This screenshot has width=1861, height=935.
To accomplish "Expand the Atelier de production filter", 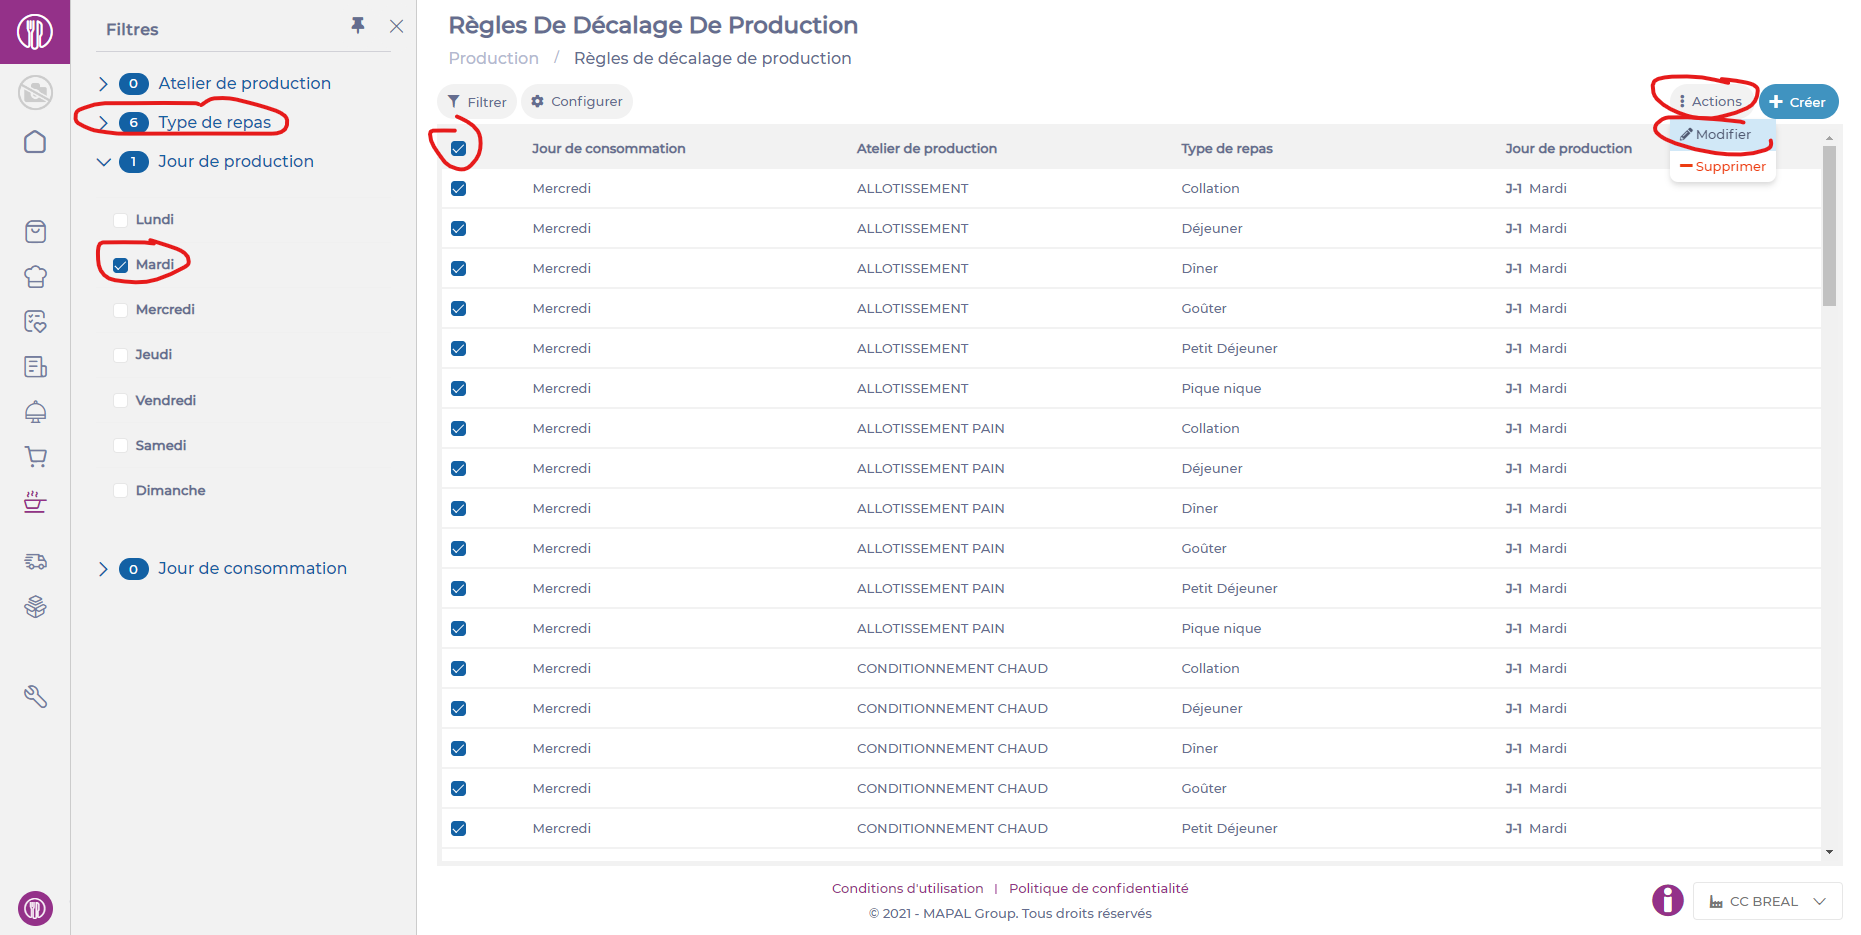I will pyautogui.click(x=103, y=84).
